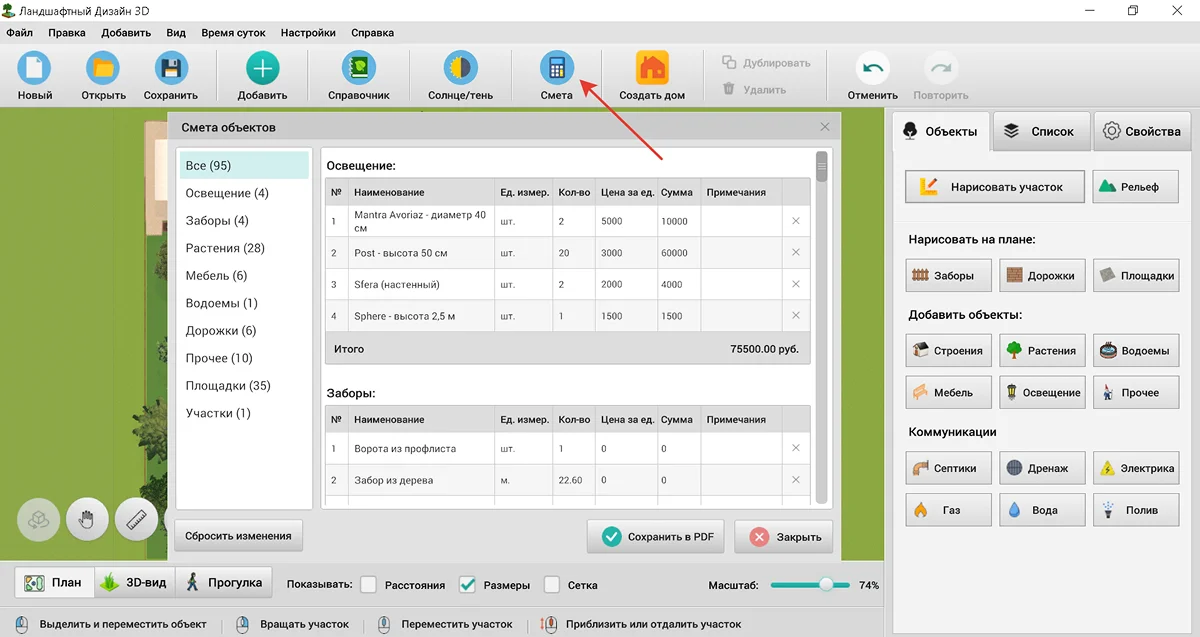The height and width of the screenshot is (637, 1200).
Task: Click Газ communications button
Action: tap(949, 509)
